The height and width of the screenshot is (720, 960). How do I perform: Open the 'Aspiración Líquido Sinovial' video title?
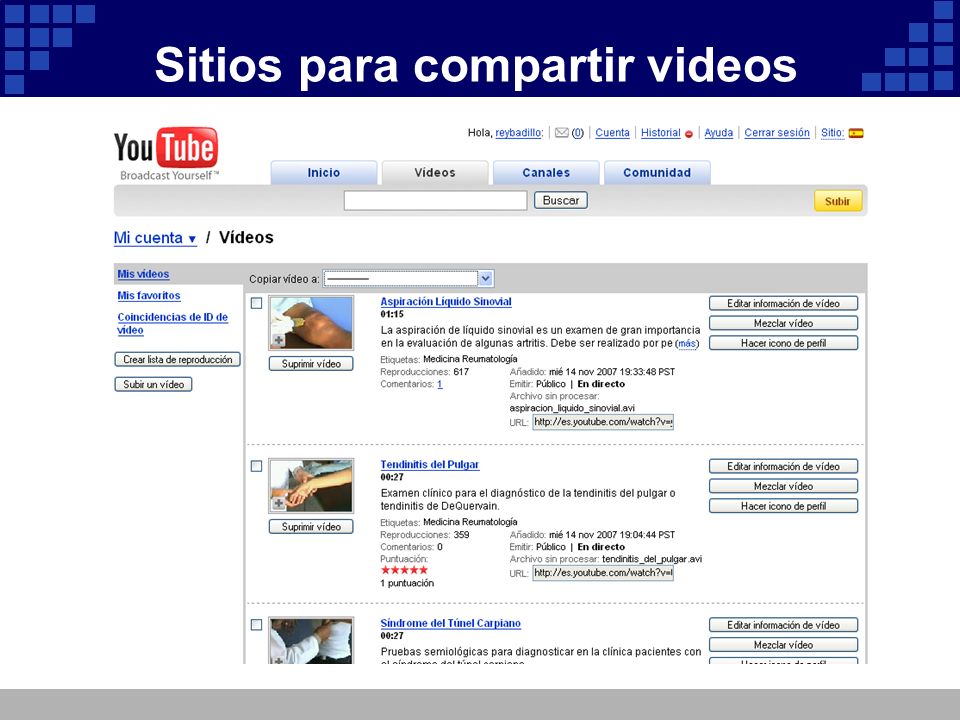click(446, 301)
